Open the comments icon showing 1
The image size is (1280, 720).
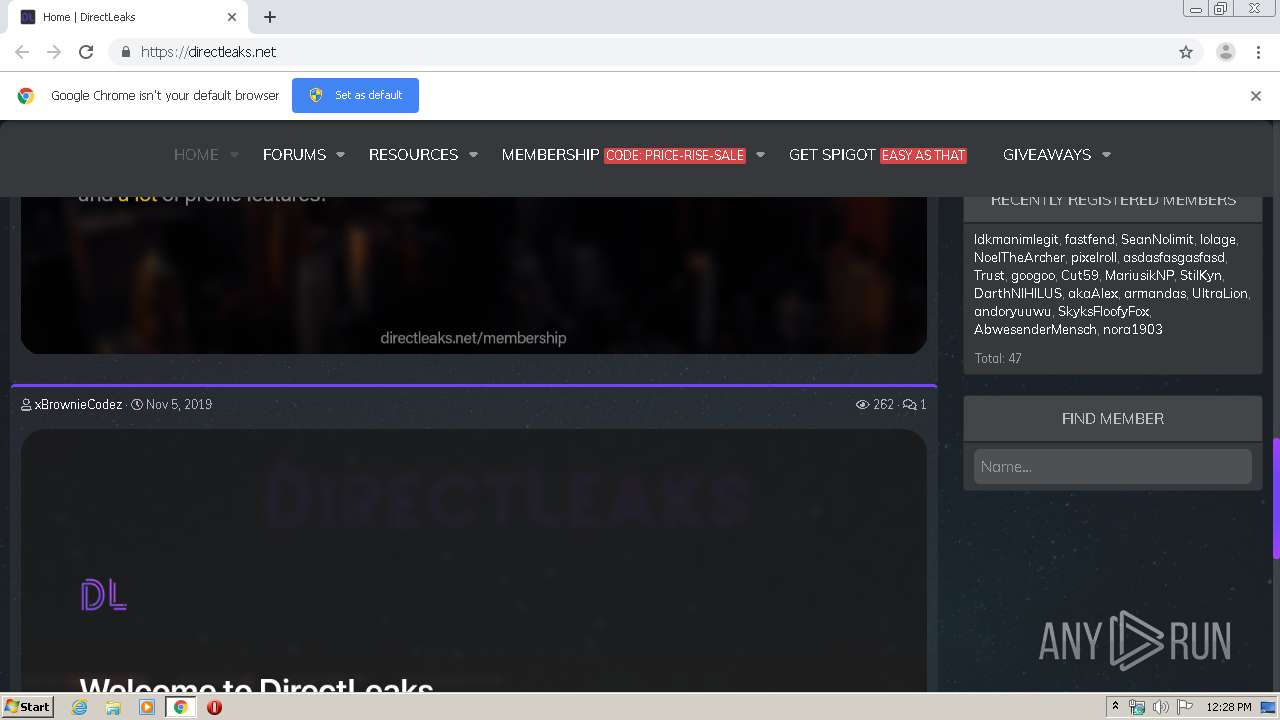[909, 405]
